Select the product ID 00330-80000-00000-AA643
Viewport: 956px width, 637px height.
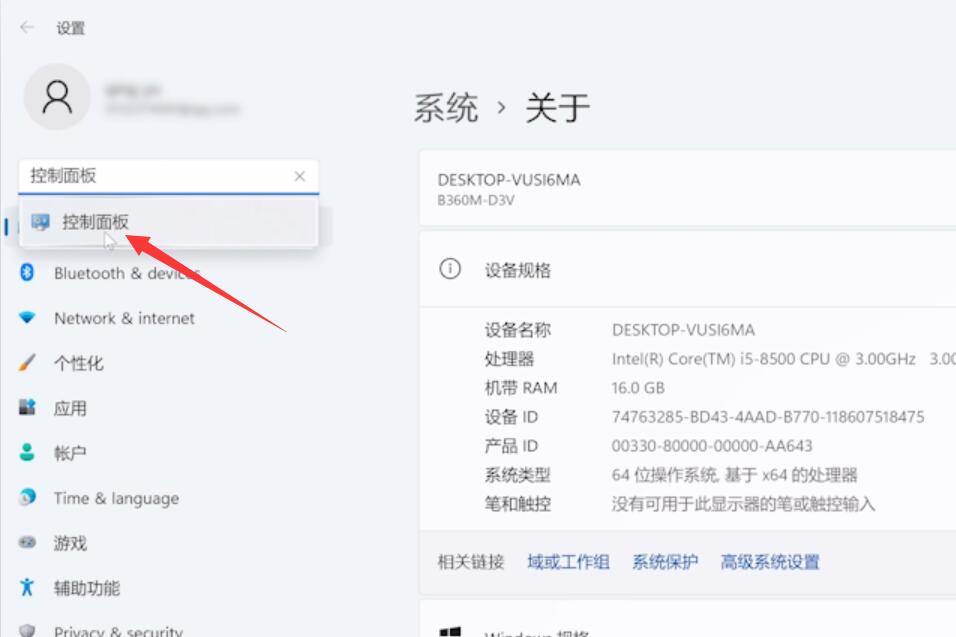(712, 446)
